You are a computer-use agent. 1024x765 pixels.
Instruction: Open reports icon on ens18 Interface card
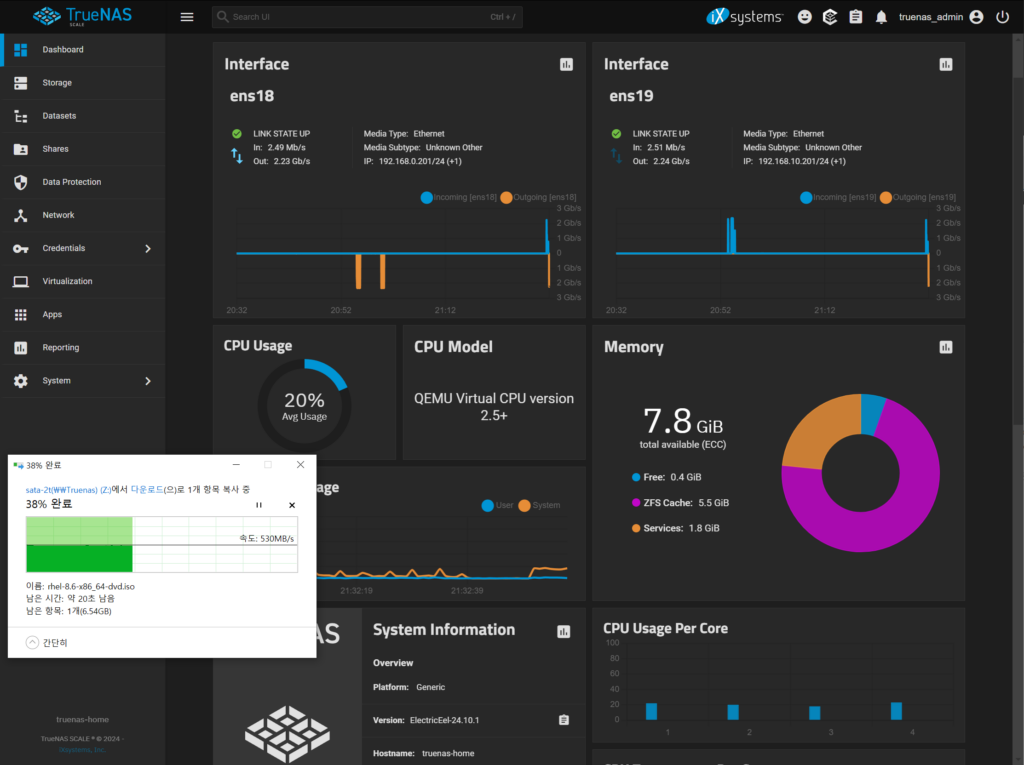[x=566, y=65]
